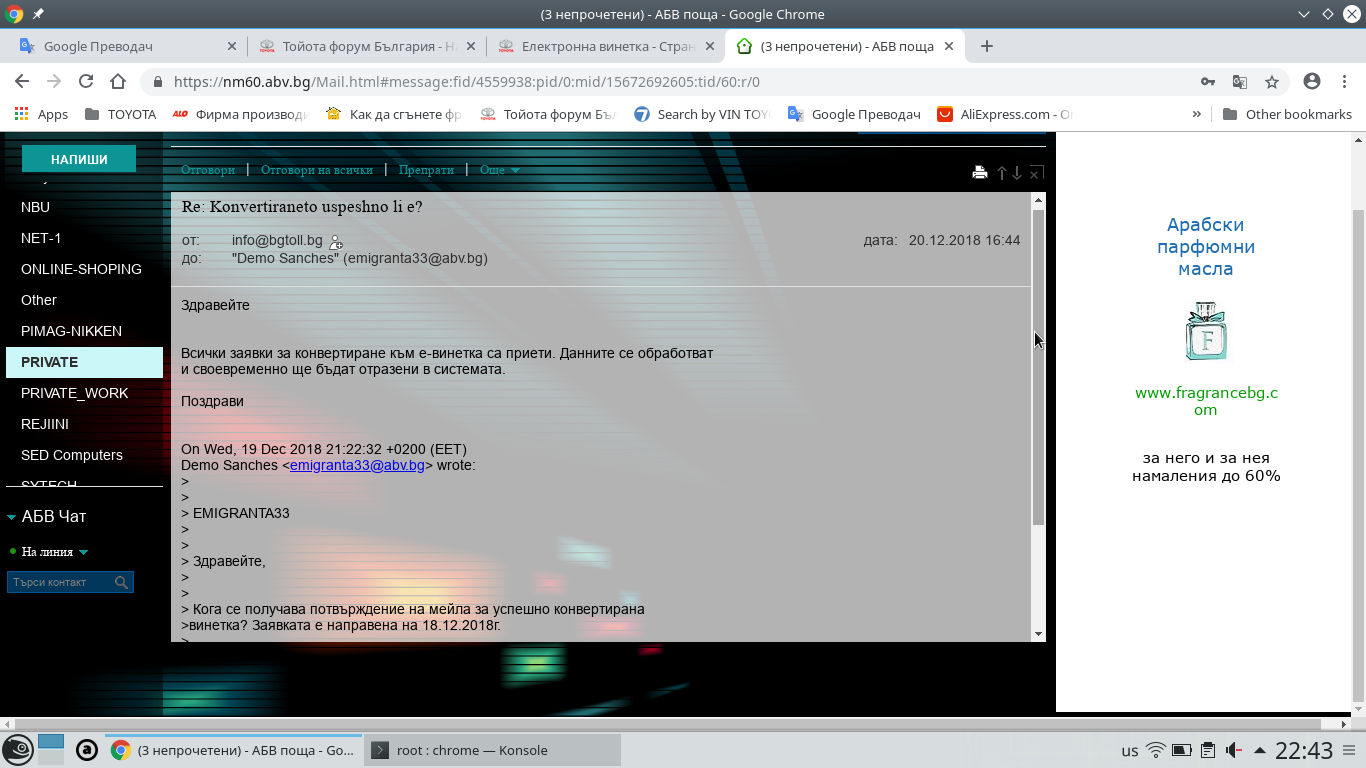
Task: Click the 'Търси контакт' search field
Action: (x=60, y=582)
